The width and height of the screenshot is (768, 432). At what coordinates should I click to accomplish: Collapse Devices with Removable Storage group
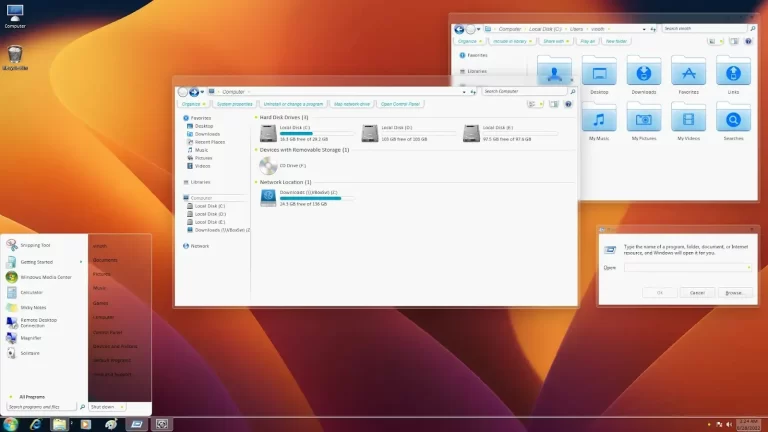click(256, 150)
